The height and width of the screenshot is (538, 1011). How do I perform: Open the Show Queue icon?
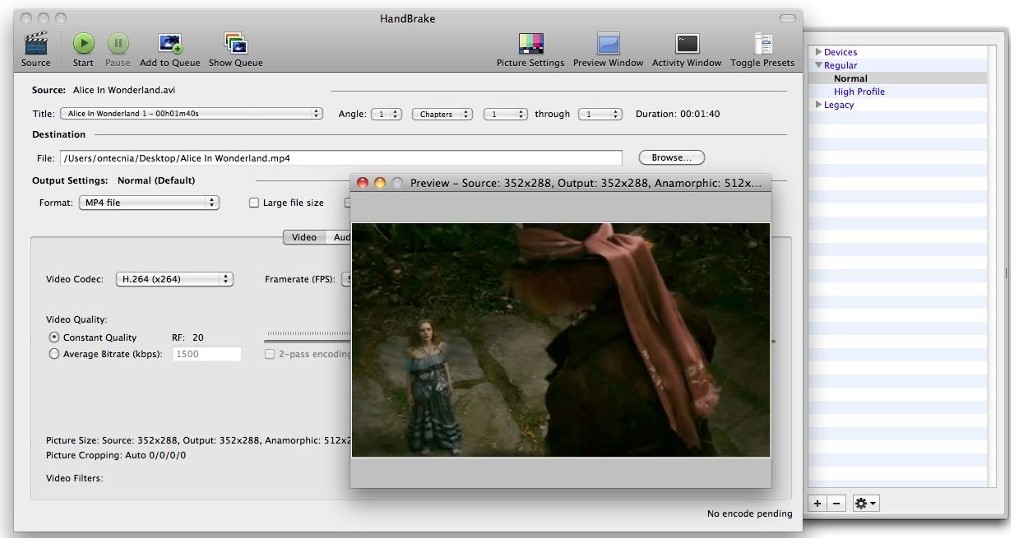click(235, 44)
